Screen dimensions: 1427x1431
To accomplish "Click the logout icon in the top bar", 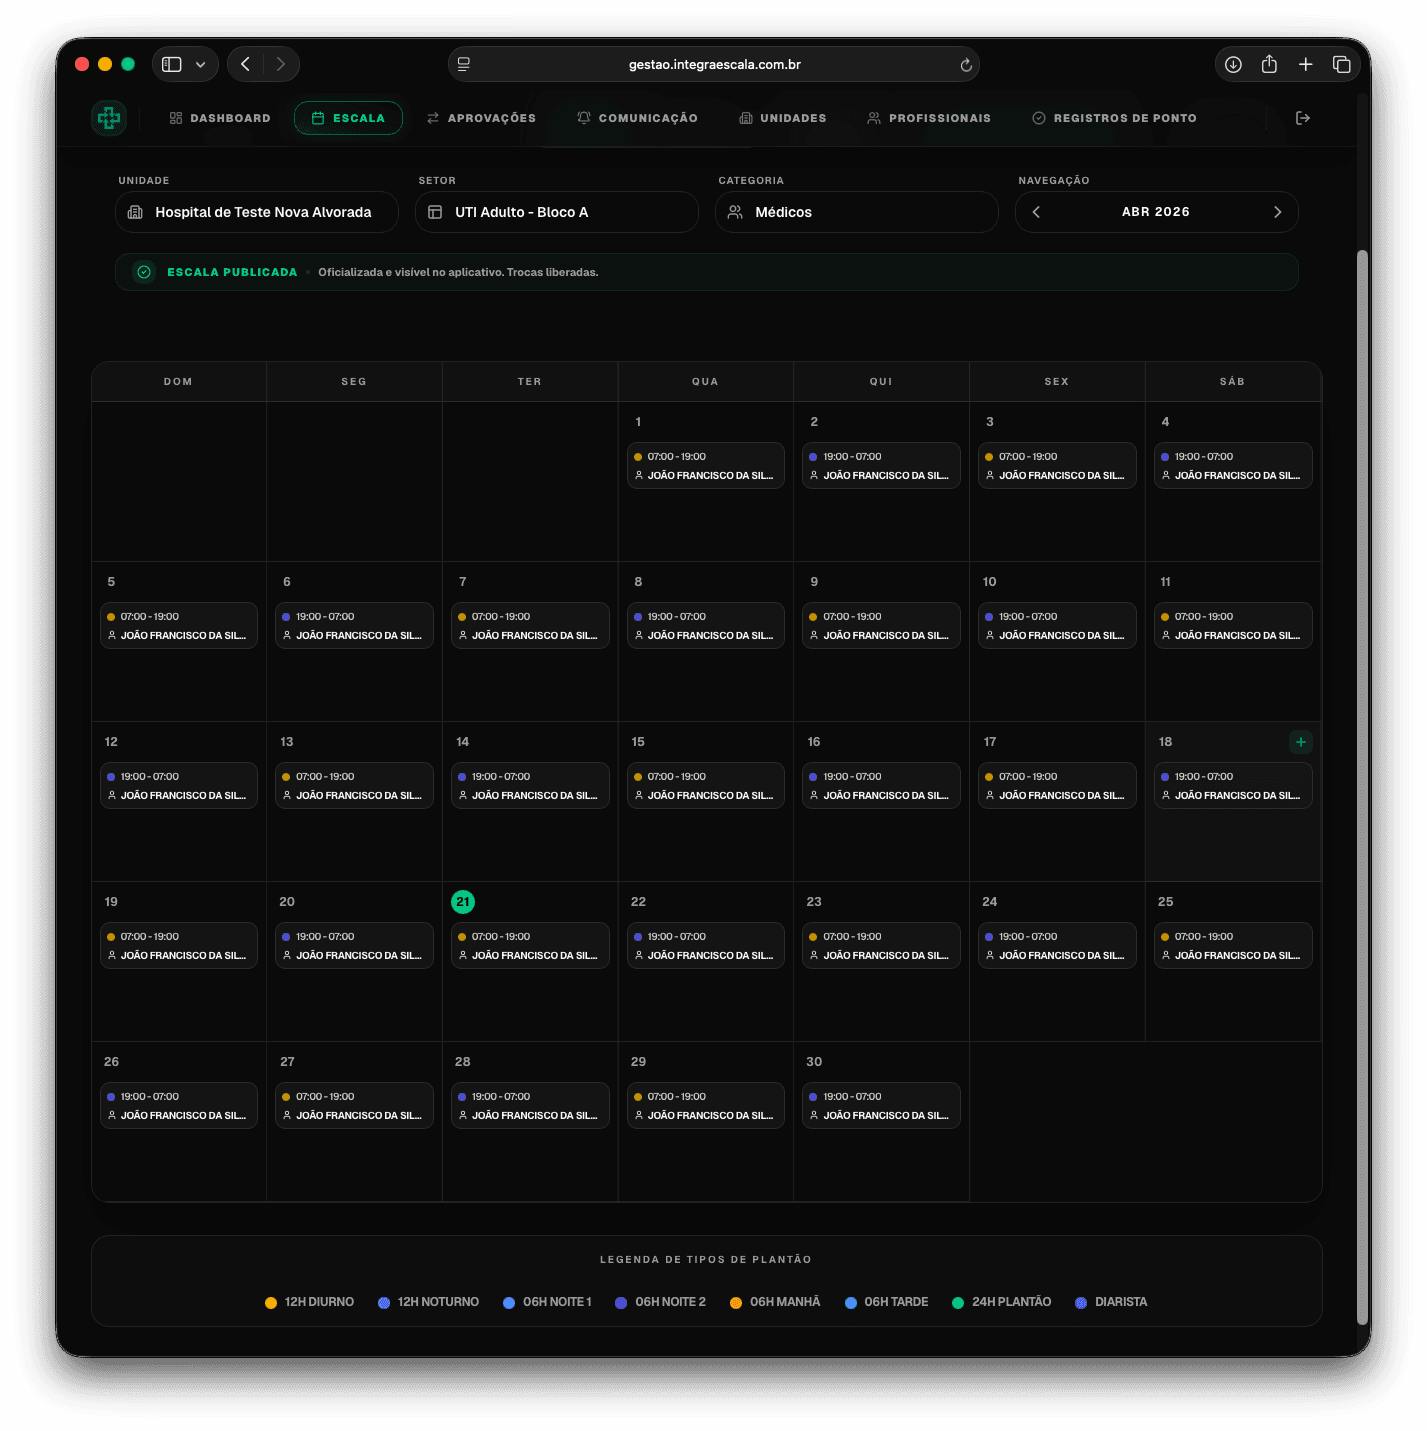I will click(1304, 117).
